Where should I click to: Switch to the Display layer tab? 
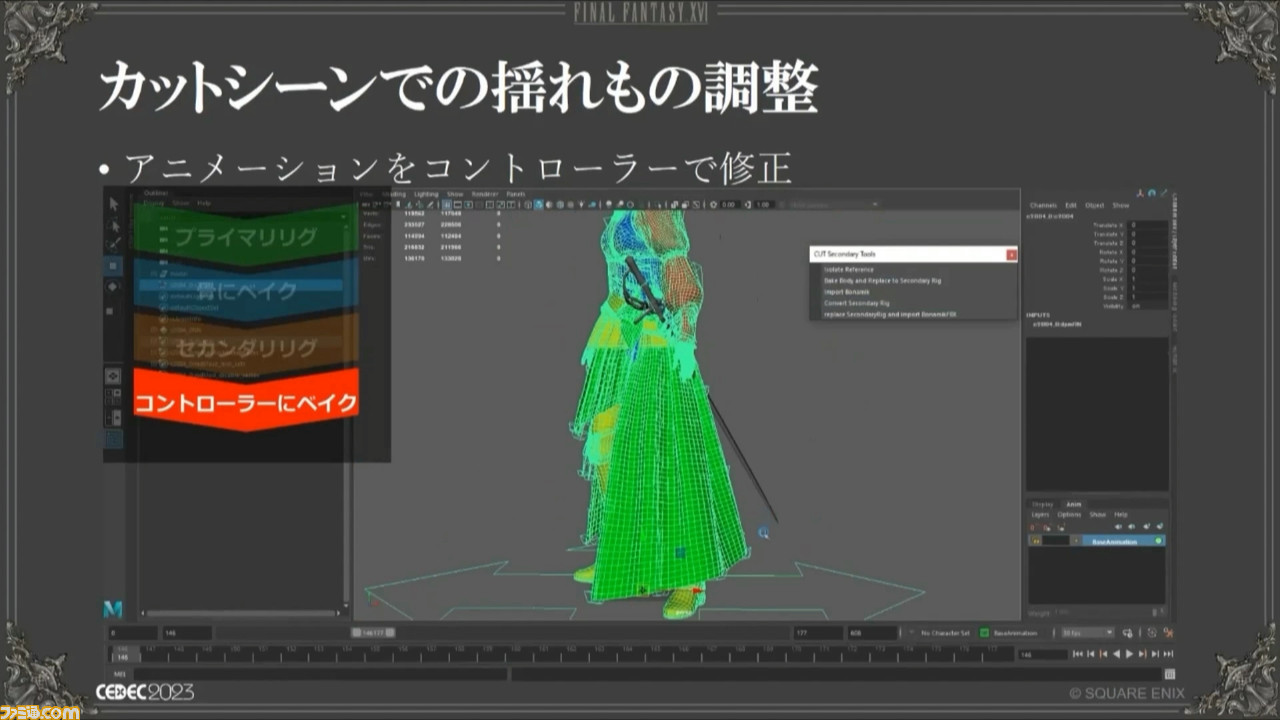pos(1042,505)
